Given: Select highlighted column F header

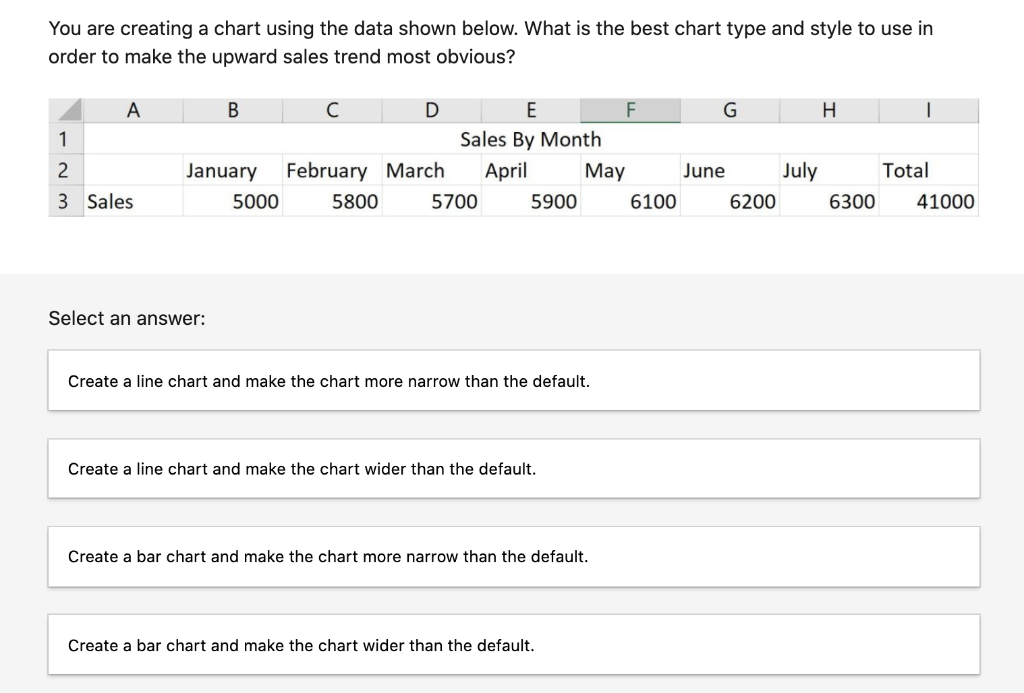Looking at the screenshot, I should 630,110.
